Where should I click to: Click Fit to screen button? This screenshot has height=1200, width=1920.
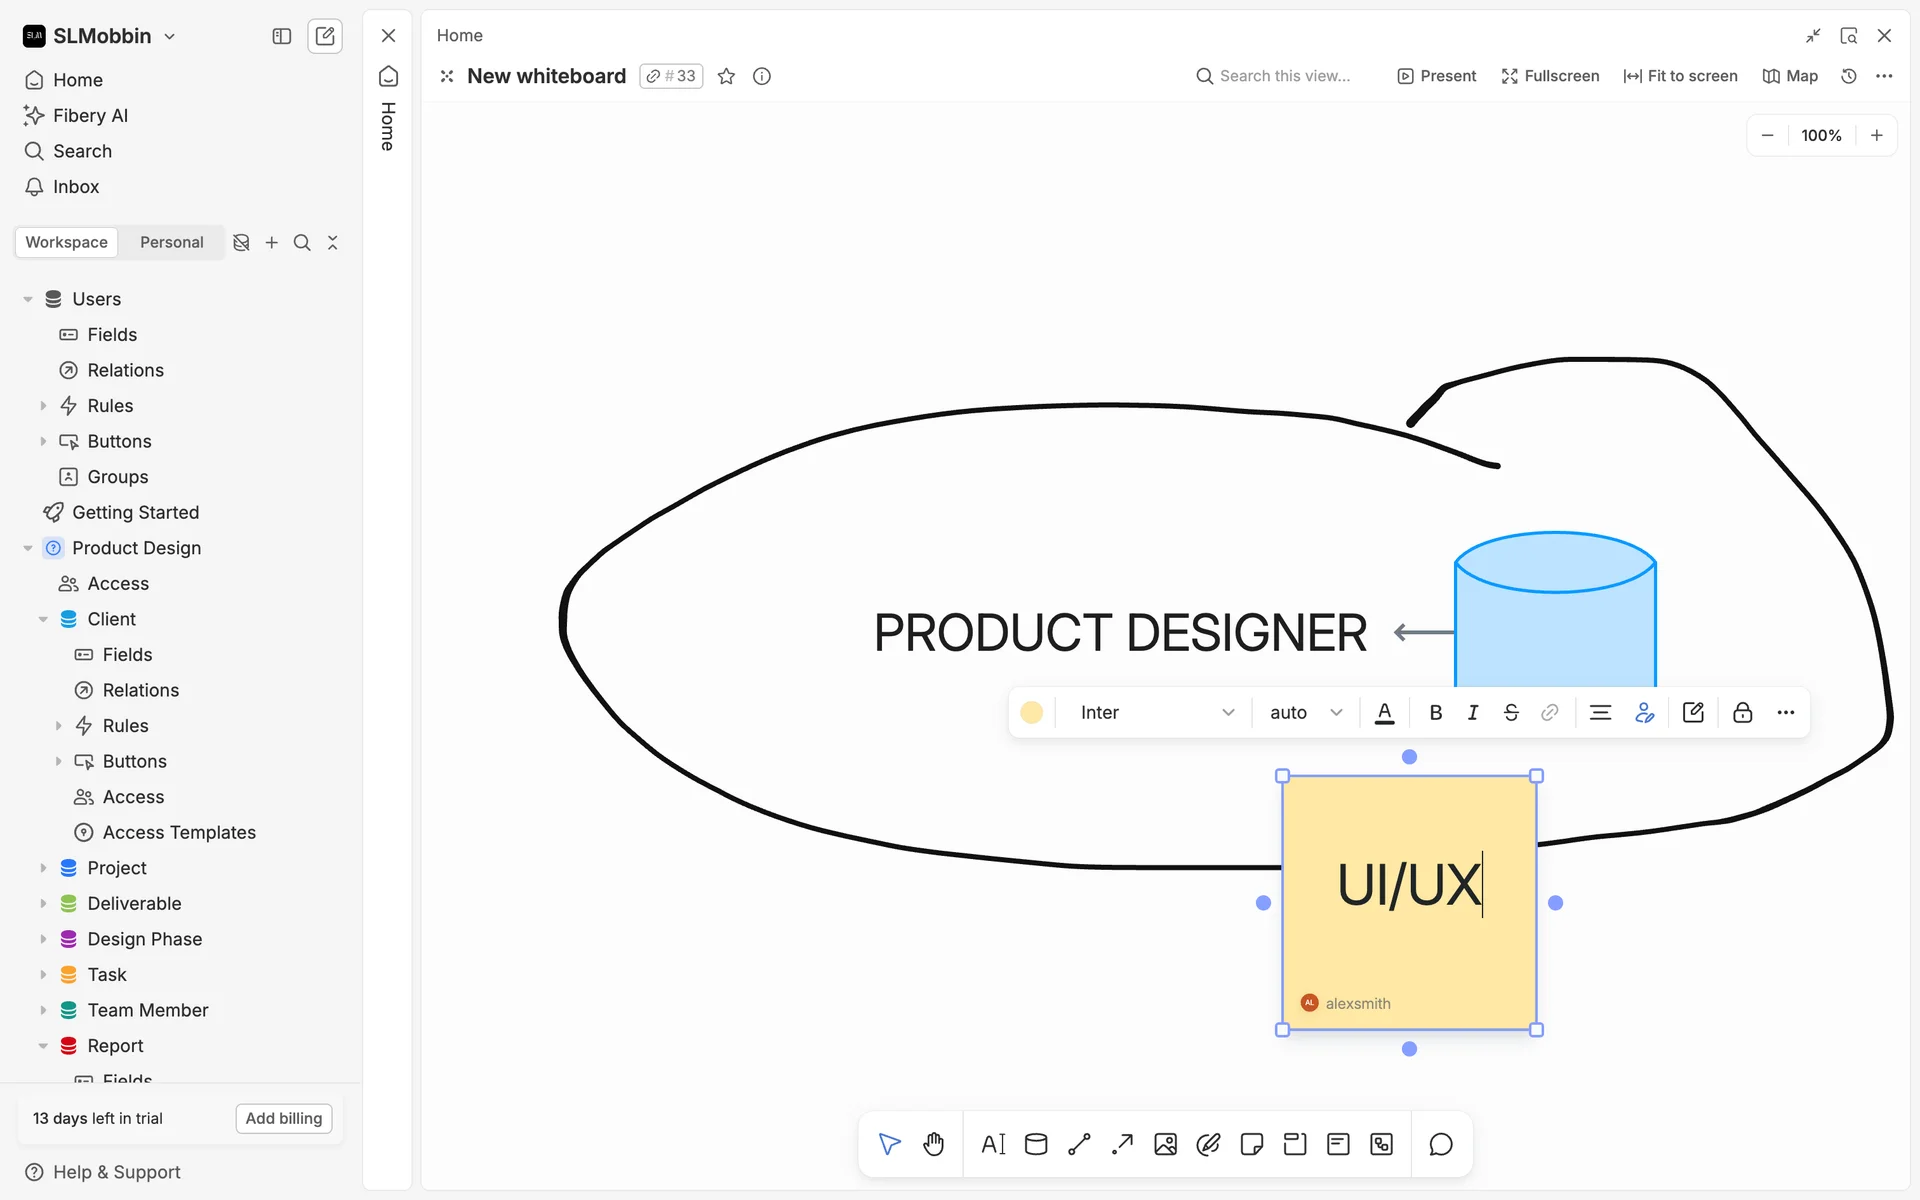[x=1680, y=76]
